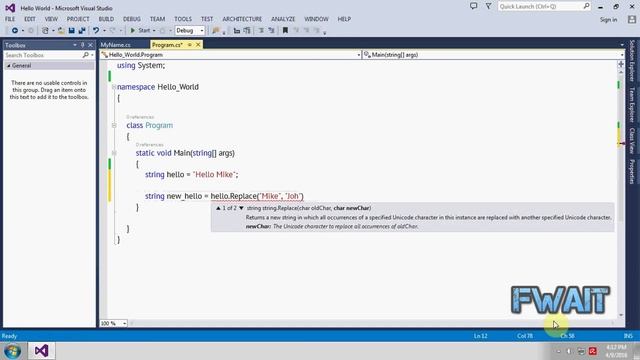This screenshot has width=640, height=360.
Task: Focus the Quick Launch search box
Action: click(x=544, y=7)
